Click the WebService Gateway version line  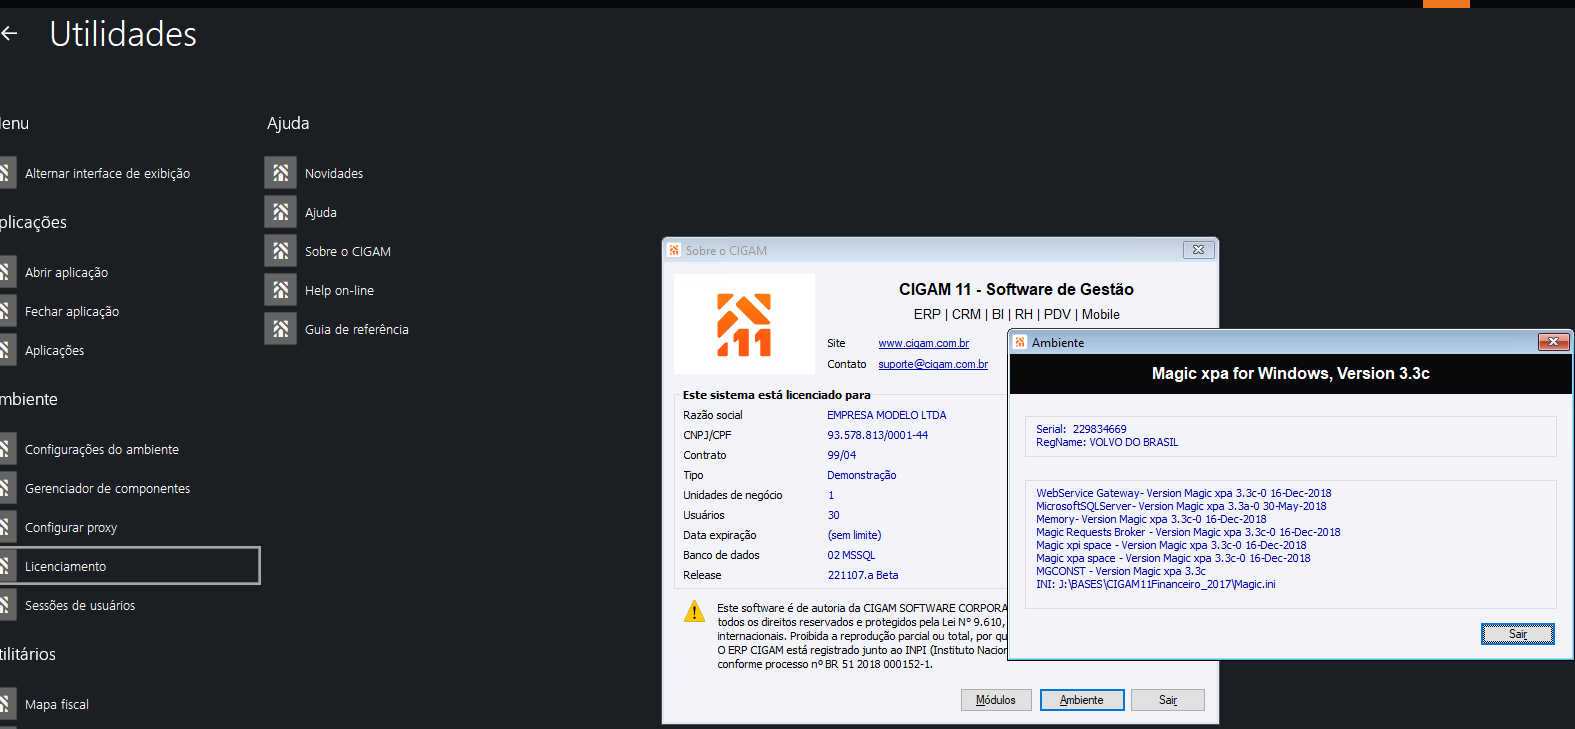click(x=1184, y=493)
